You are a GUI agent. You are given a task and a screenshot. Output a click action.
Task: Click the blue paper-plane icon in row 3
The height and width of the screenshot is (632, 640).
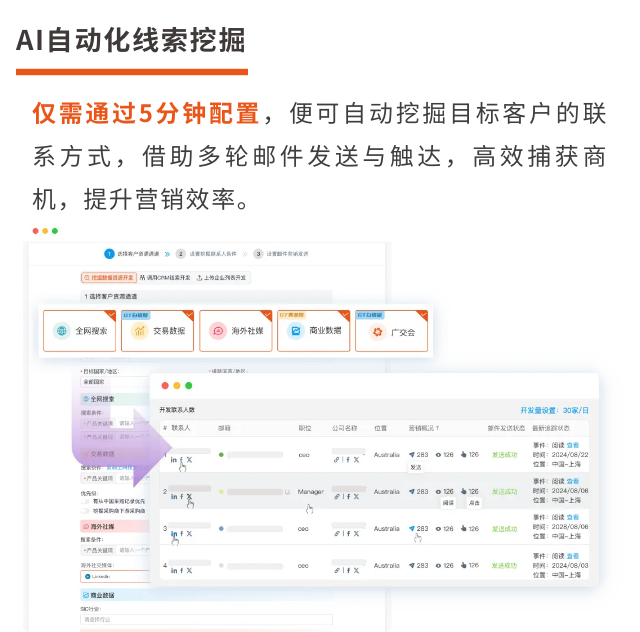(412, 528)
